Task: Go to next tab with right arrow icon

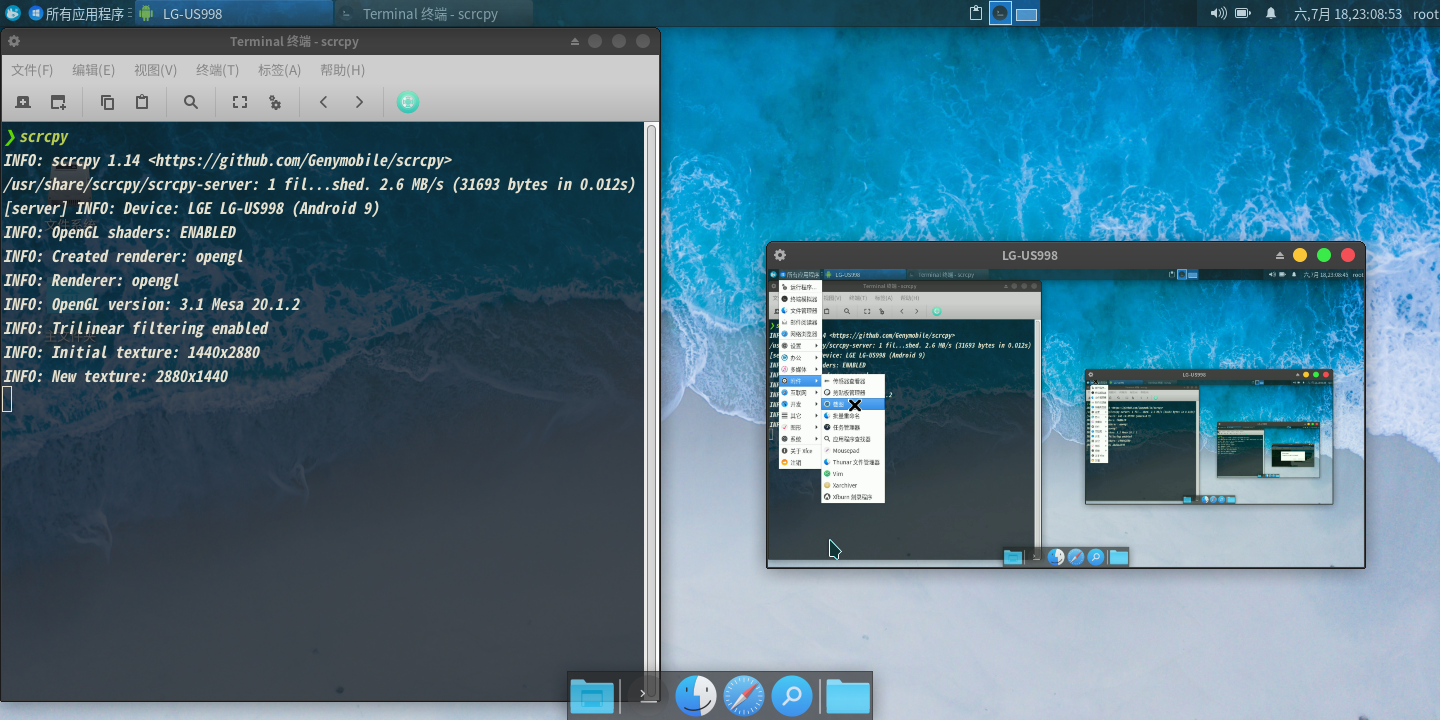Action: coord(359,102)
